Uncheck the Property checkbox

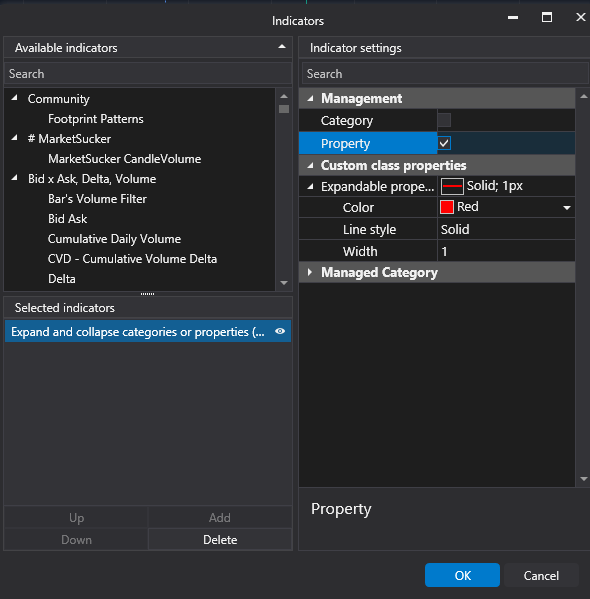click(x=444, y=143)
